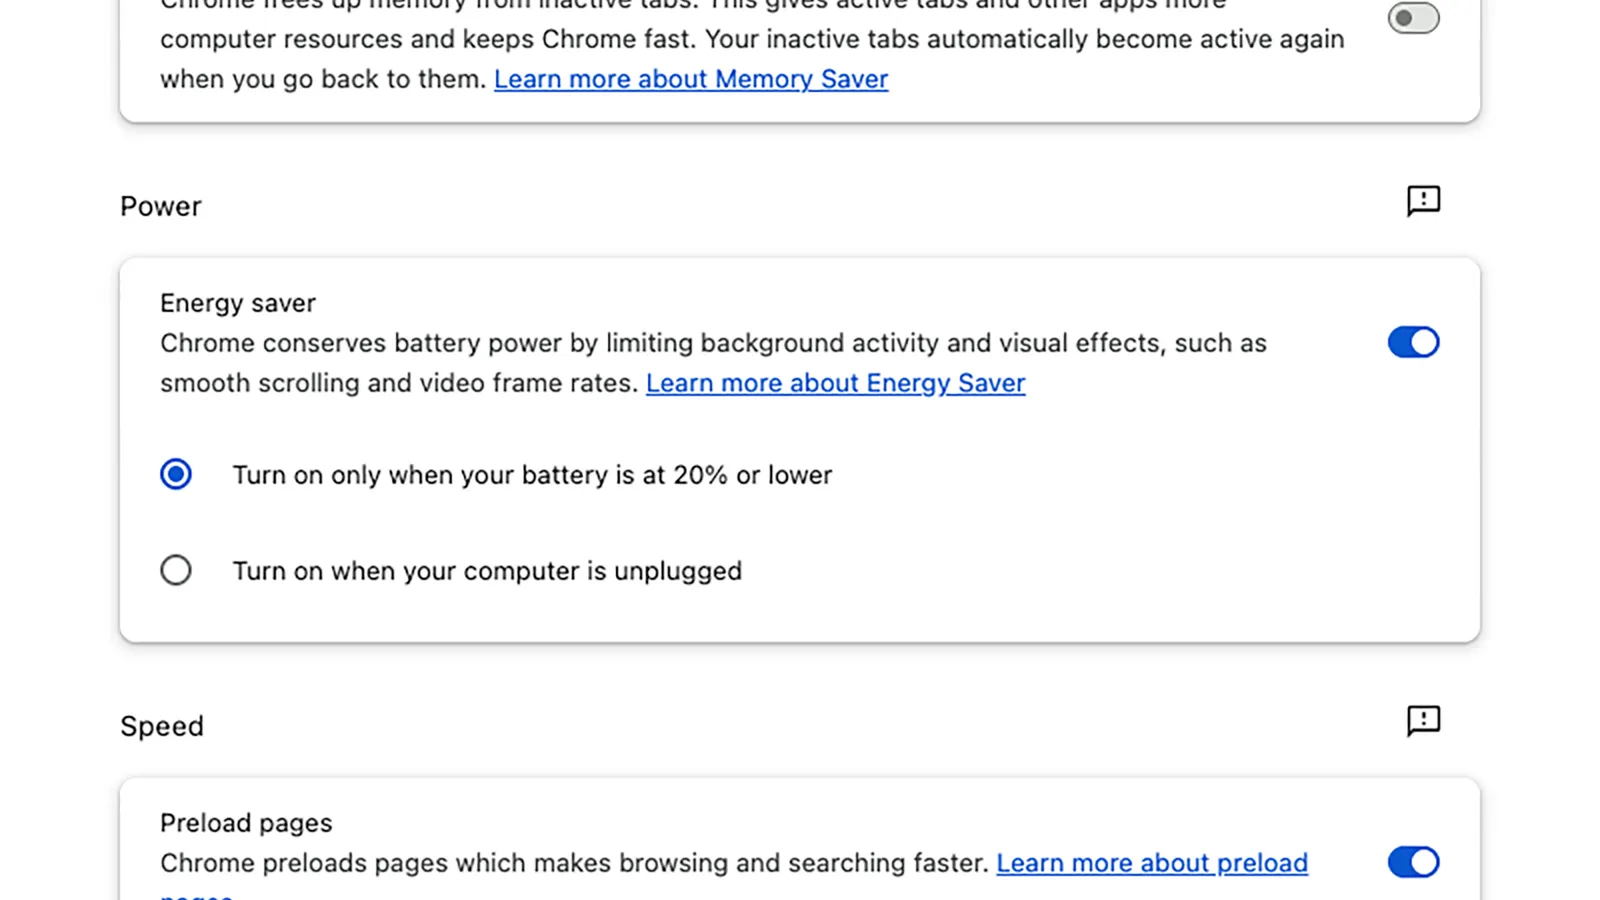Open Learn more about Memory Saver link
Viewport: 1600px width, 900px height.
[690, 79]
